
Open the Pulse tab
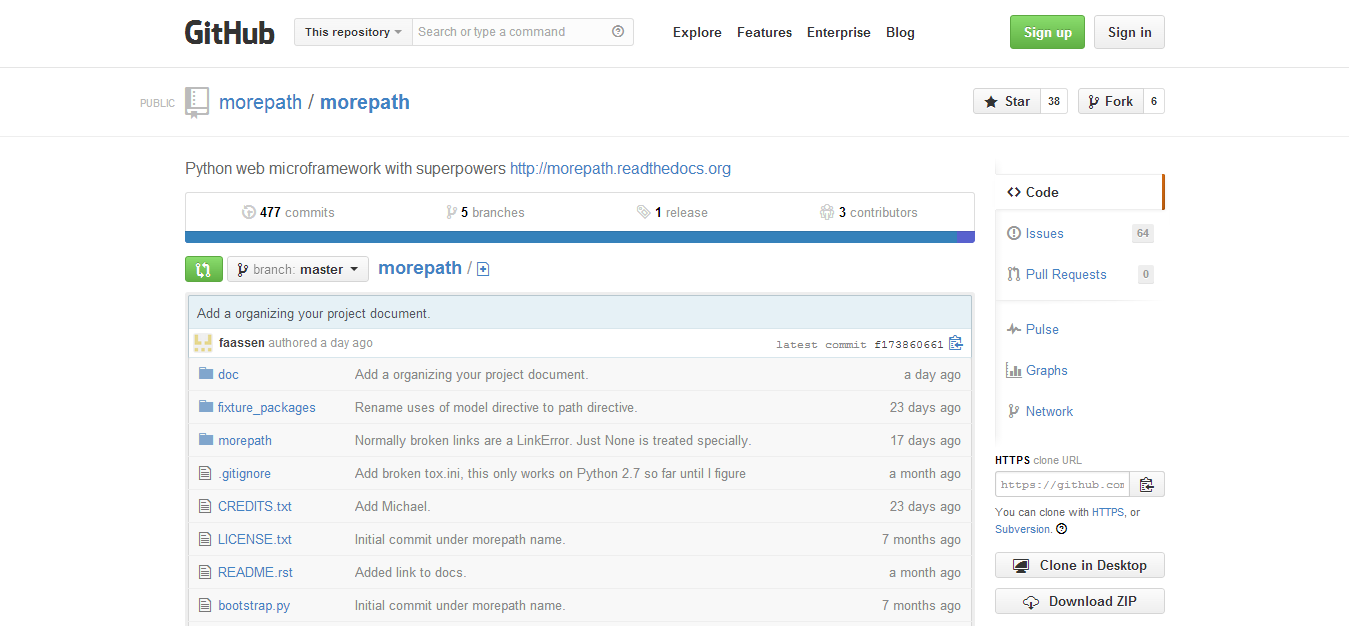point(1080,329)
